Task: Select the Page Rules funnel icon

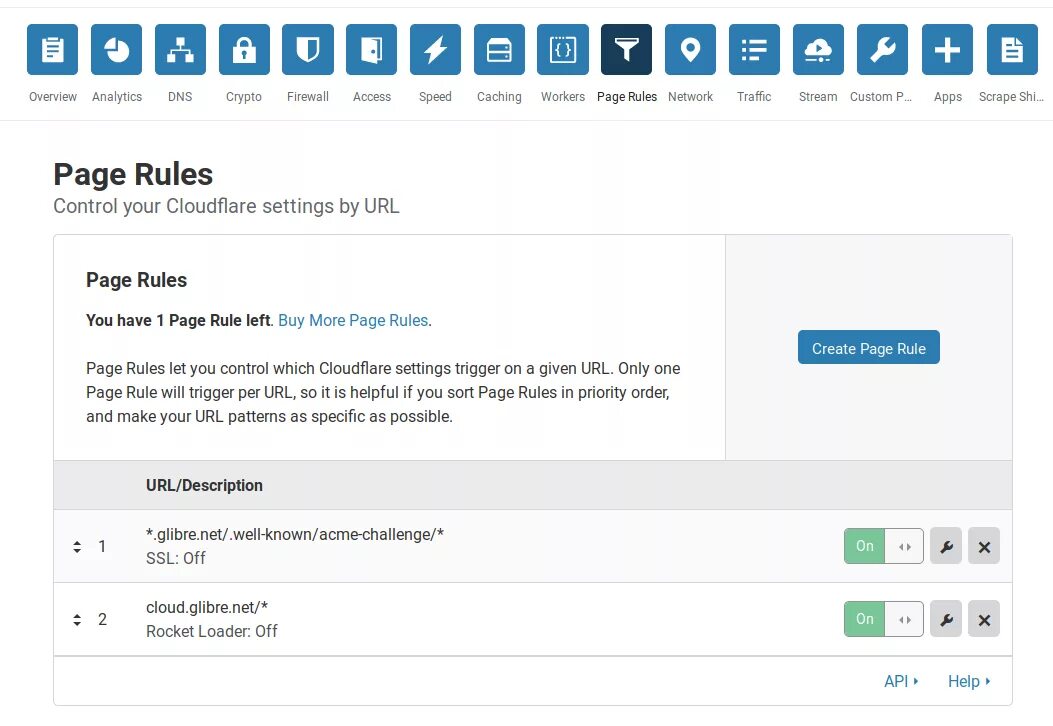Action: click(627, 50)
